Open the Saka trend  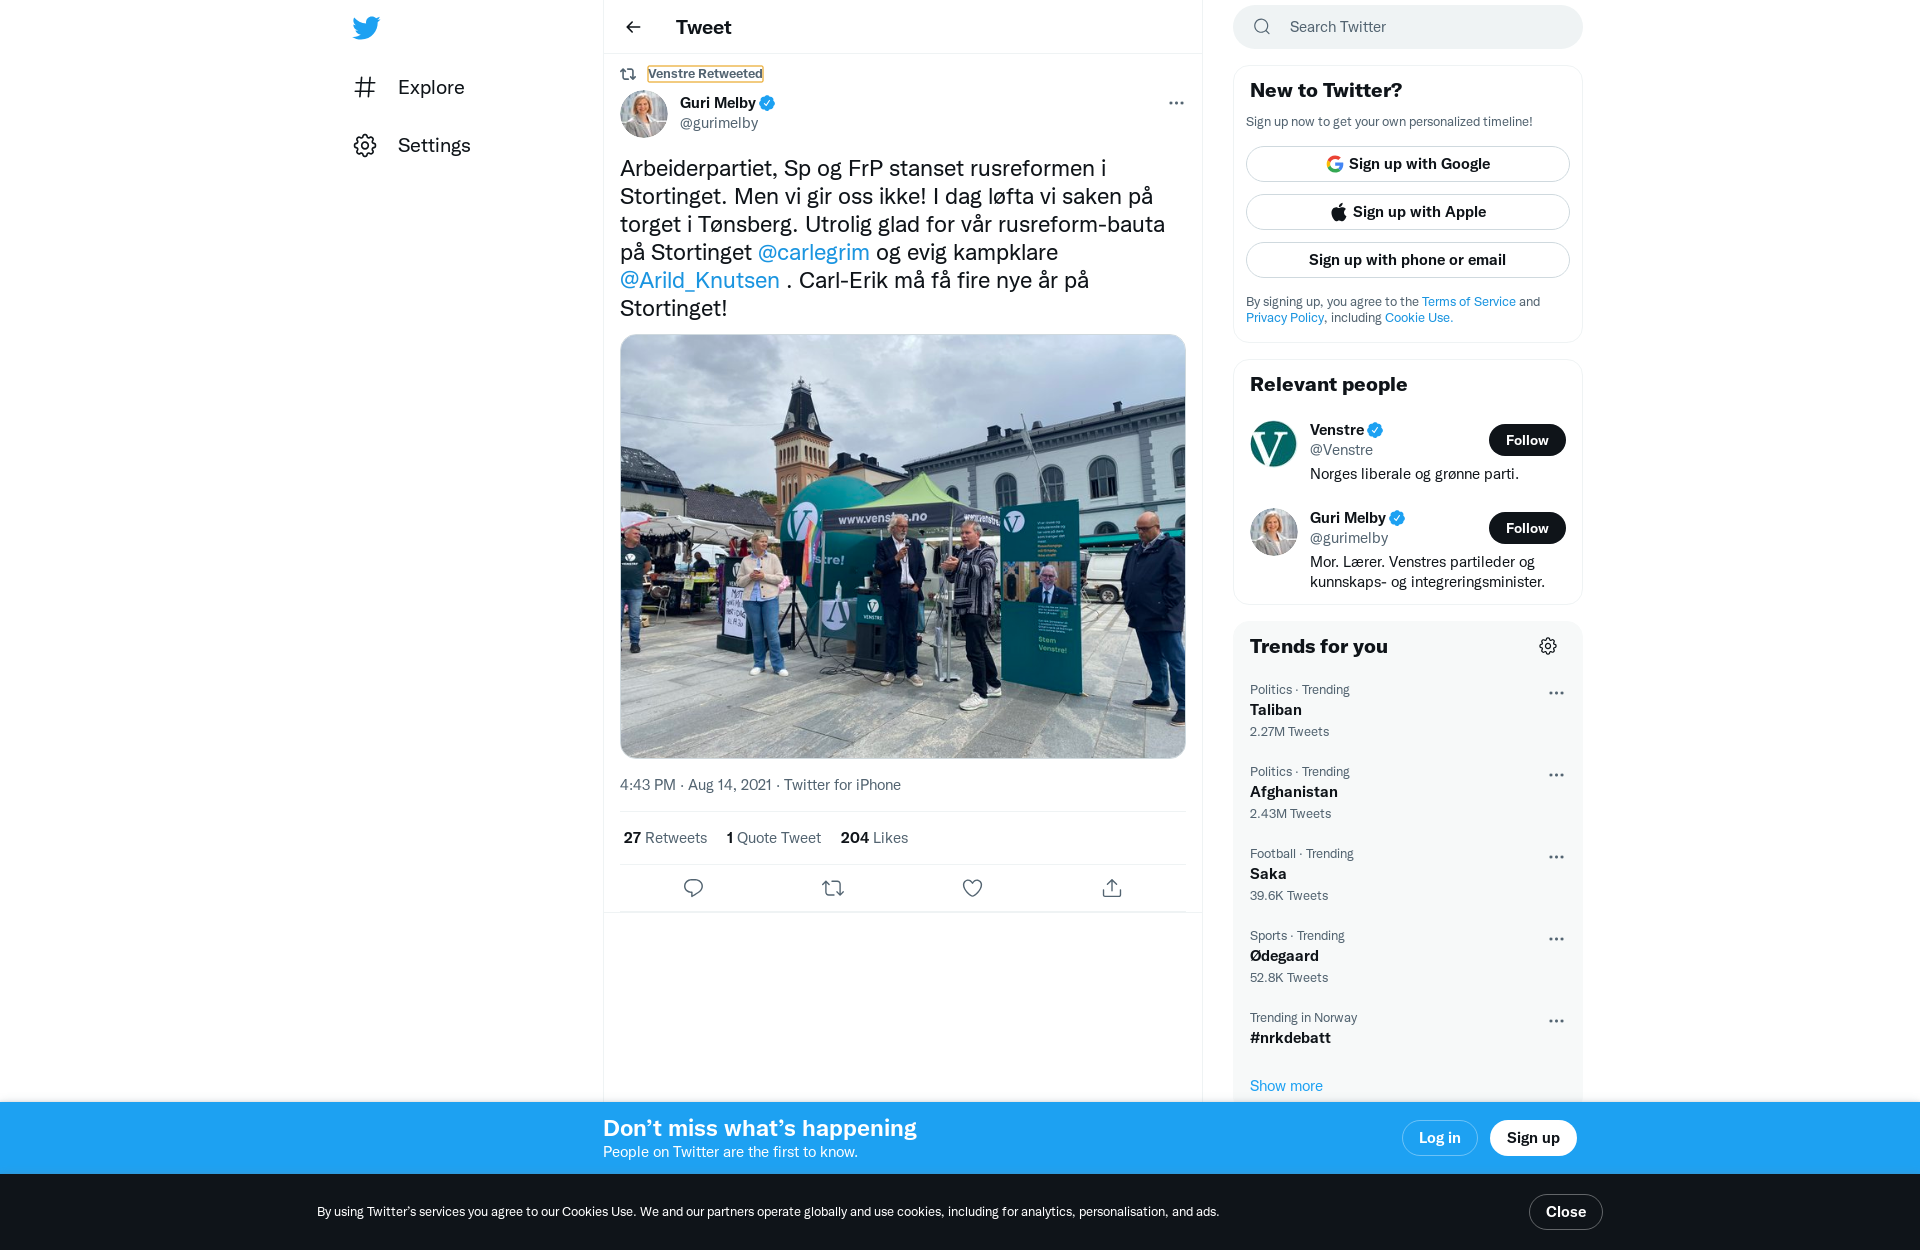[x=1268, y=874]
